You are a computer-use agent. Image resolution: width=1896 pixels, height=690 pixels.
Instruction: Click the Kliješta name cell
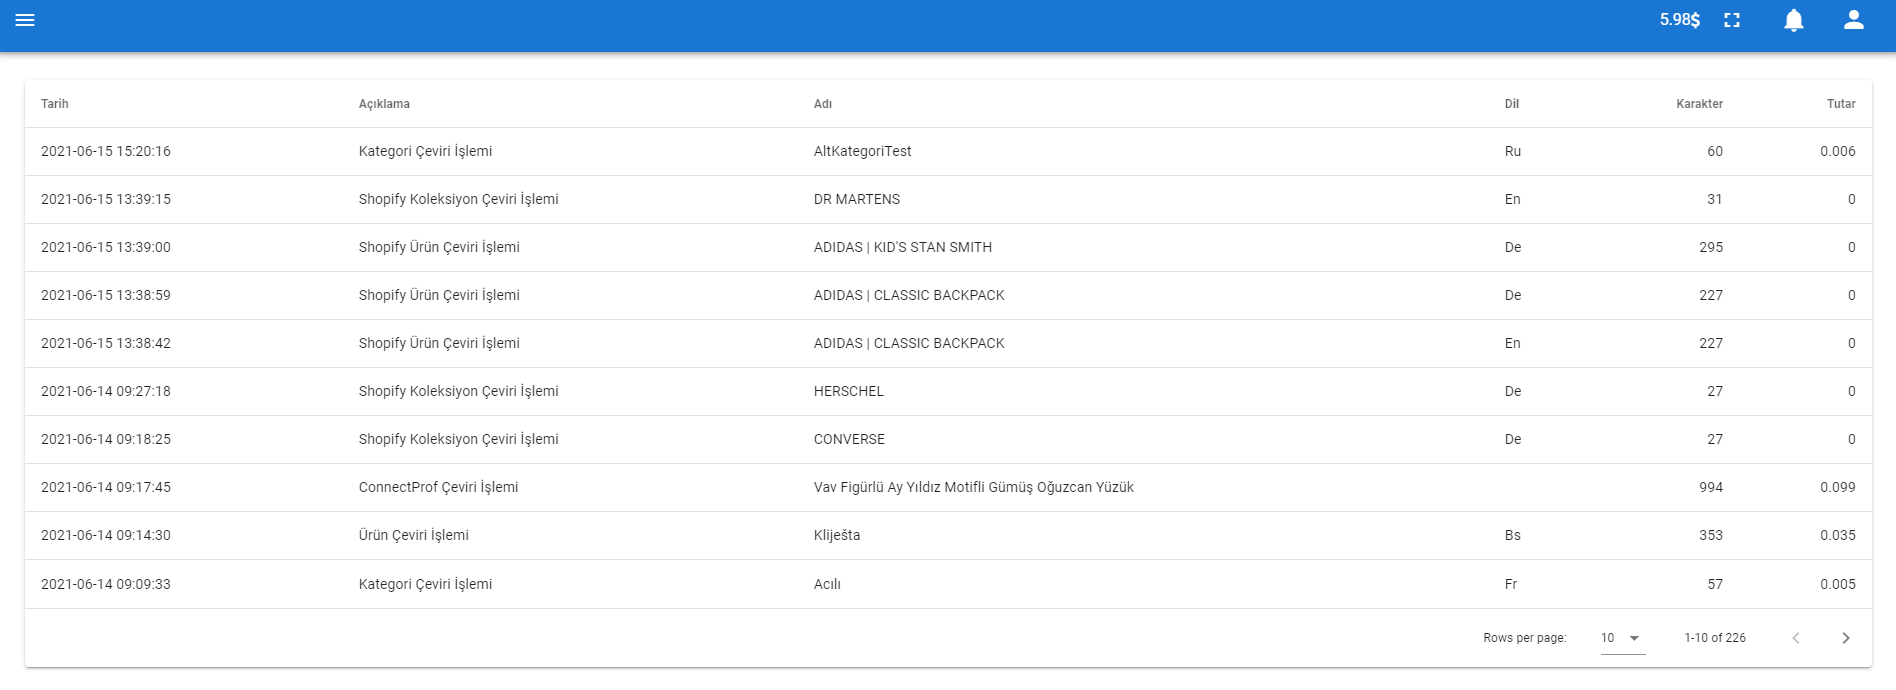click(x=837, y=536)
